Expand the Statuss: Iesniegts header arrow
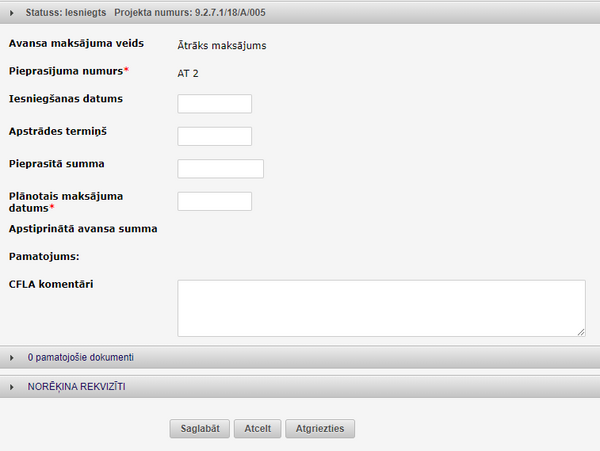Image resolution: width=600 pixels, height=451 pixels. 11,13
